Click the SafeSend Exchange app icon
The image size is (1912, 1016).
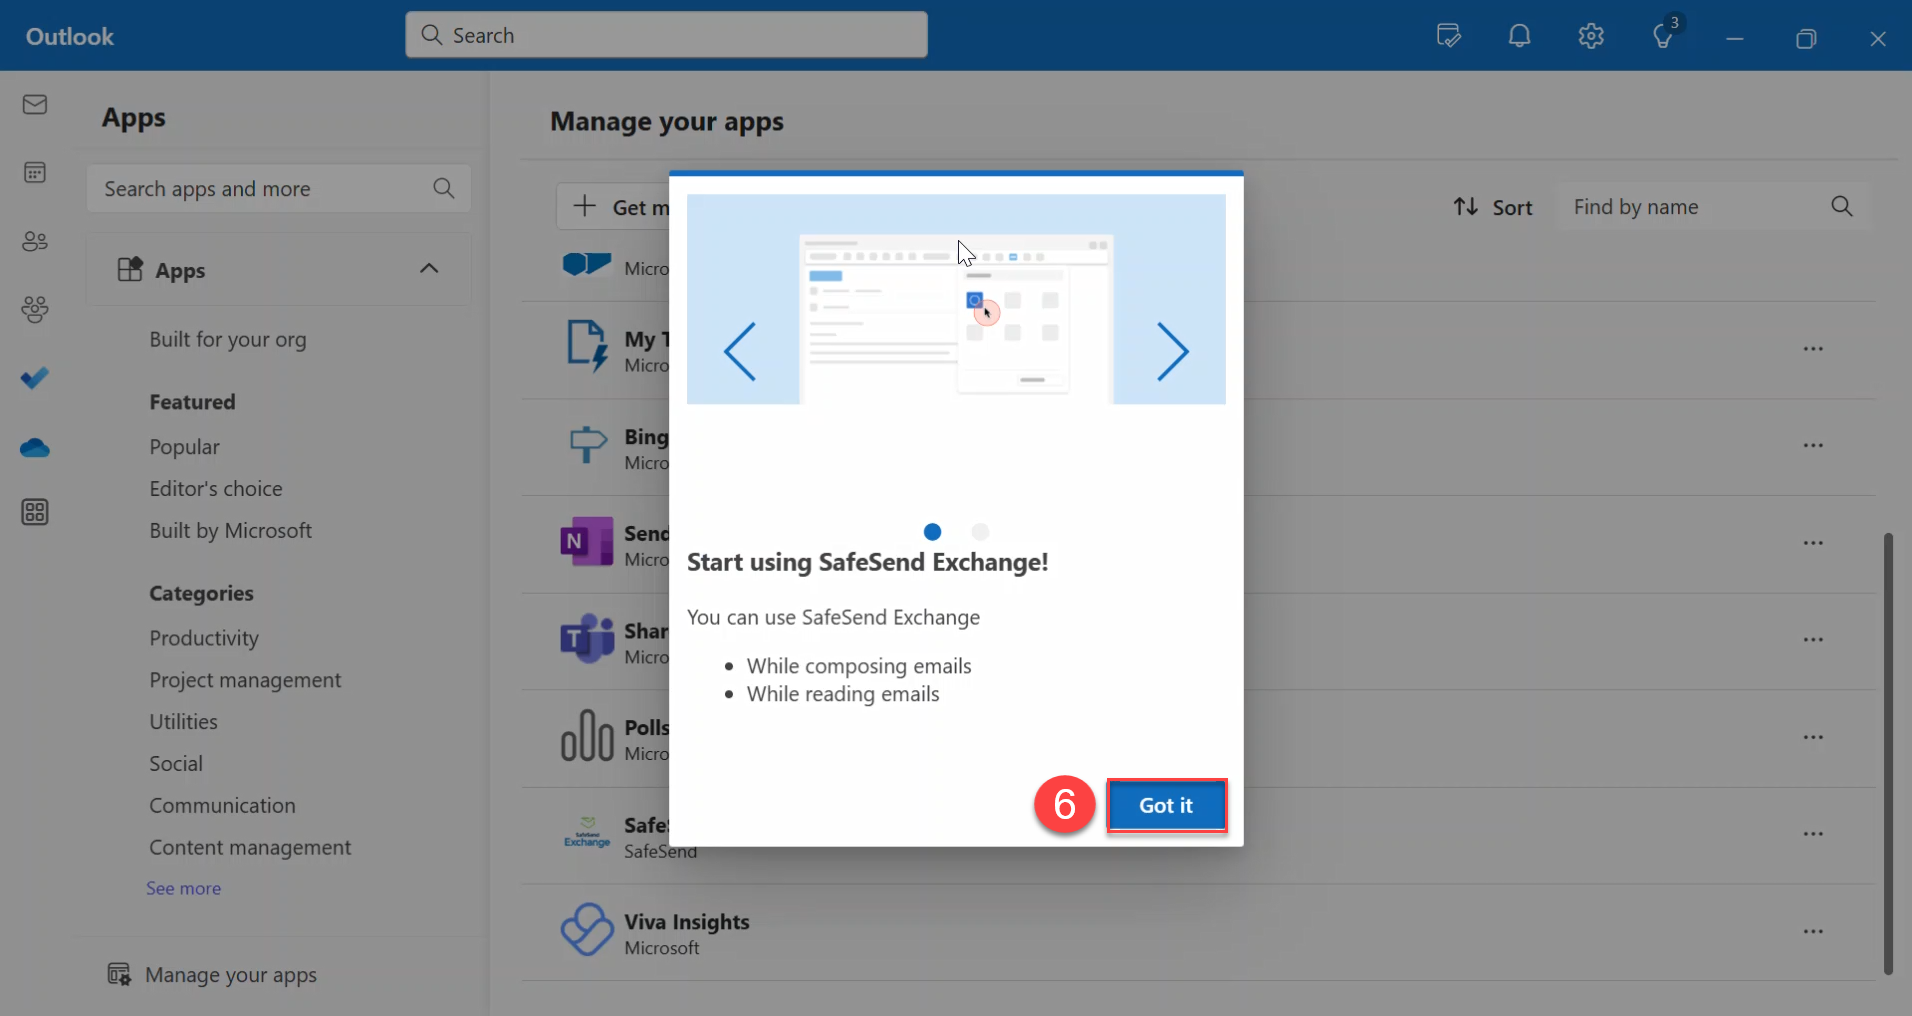click(x=587, y=833)
